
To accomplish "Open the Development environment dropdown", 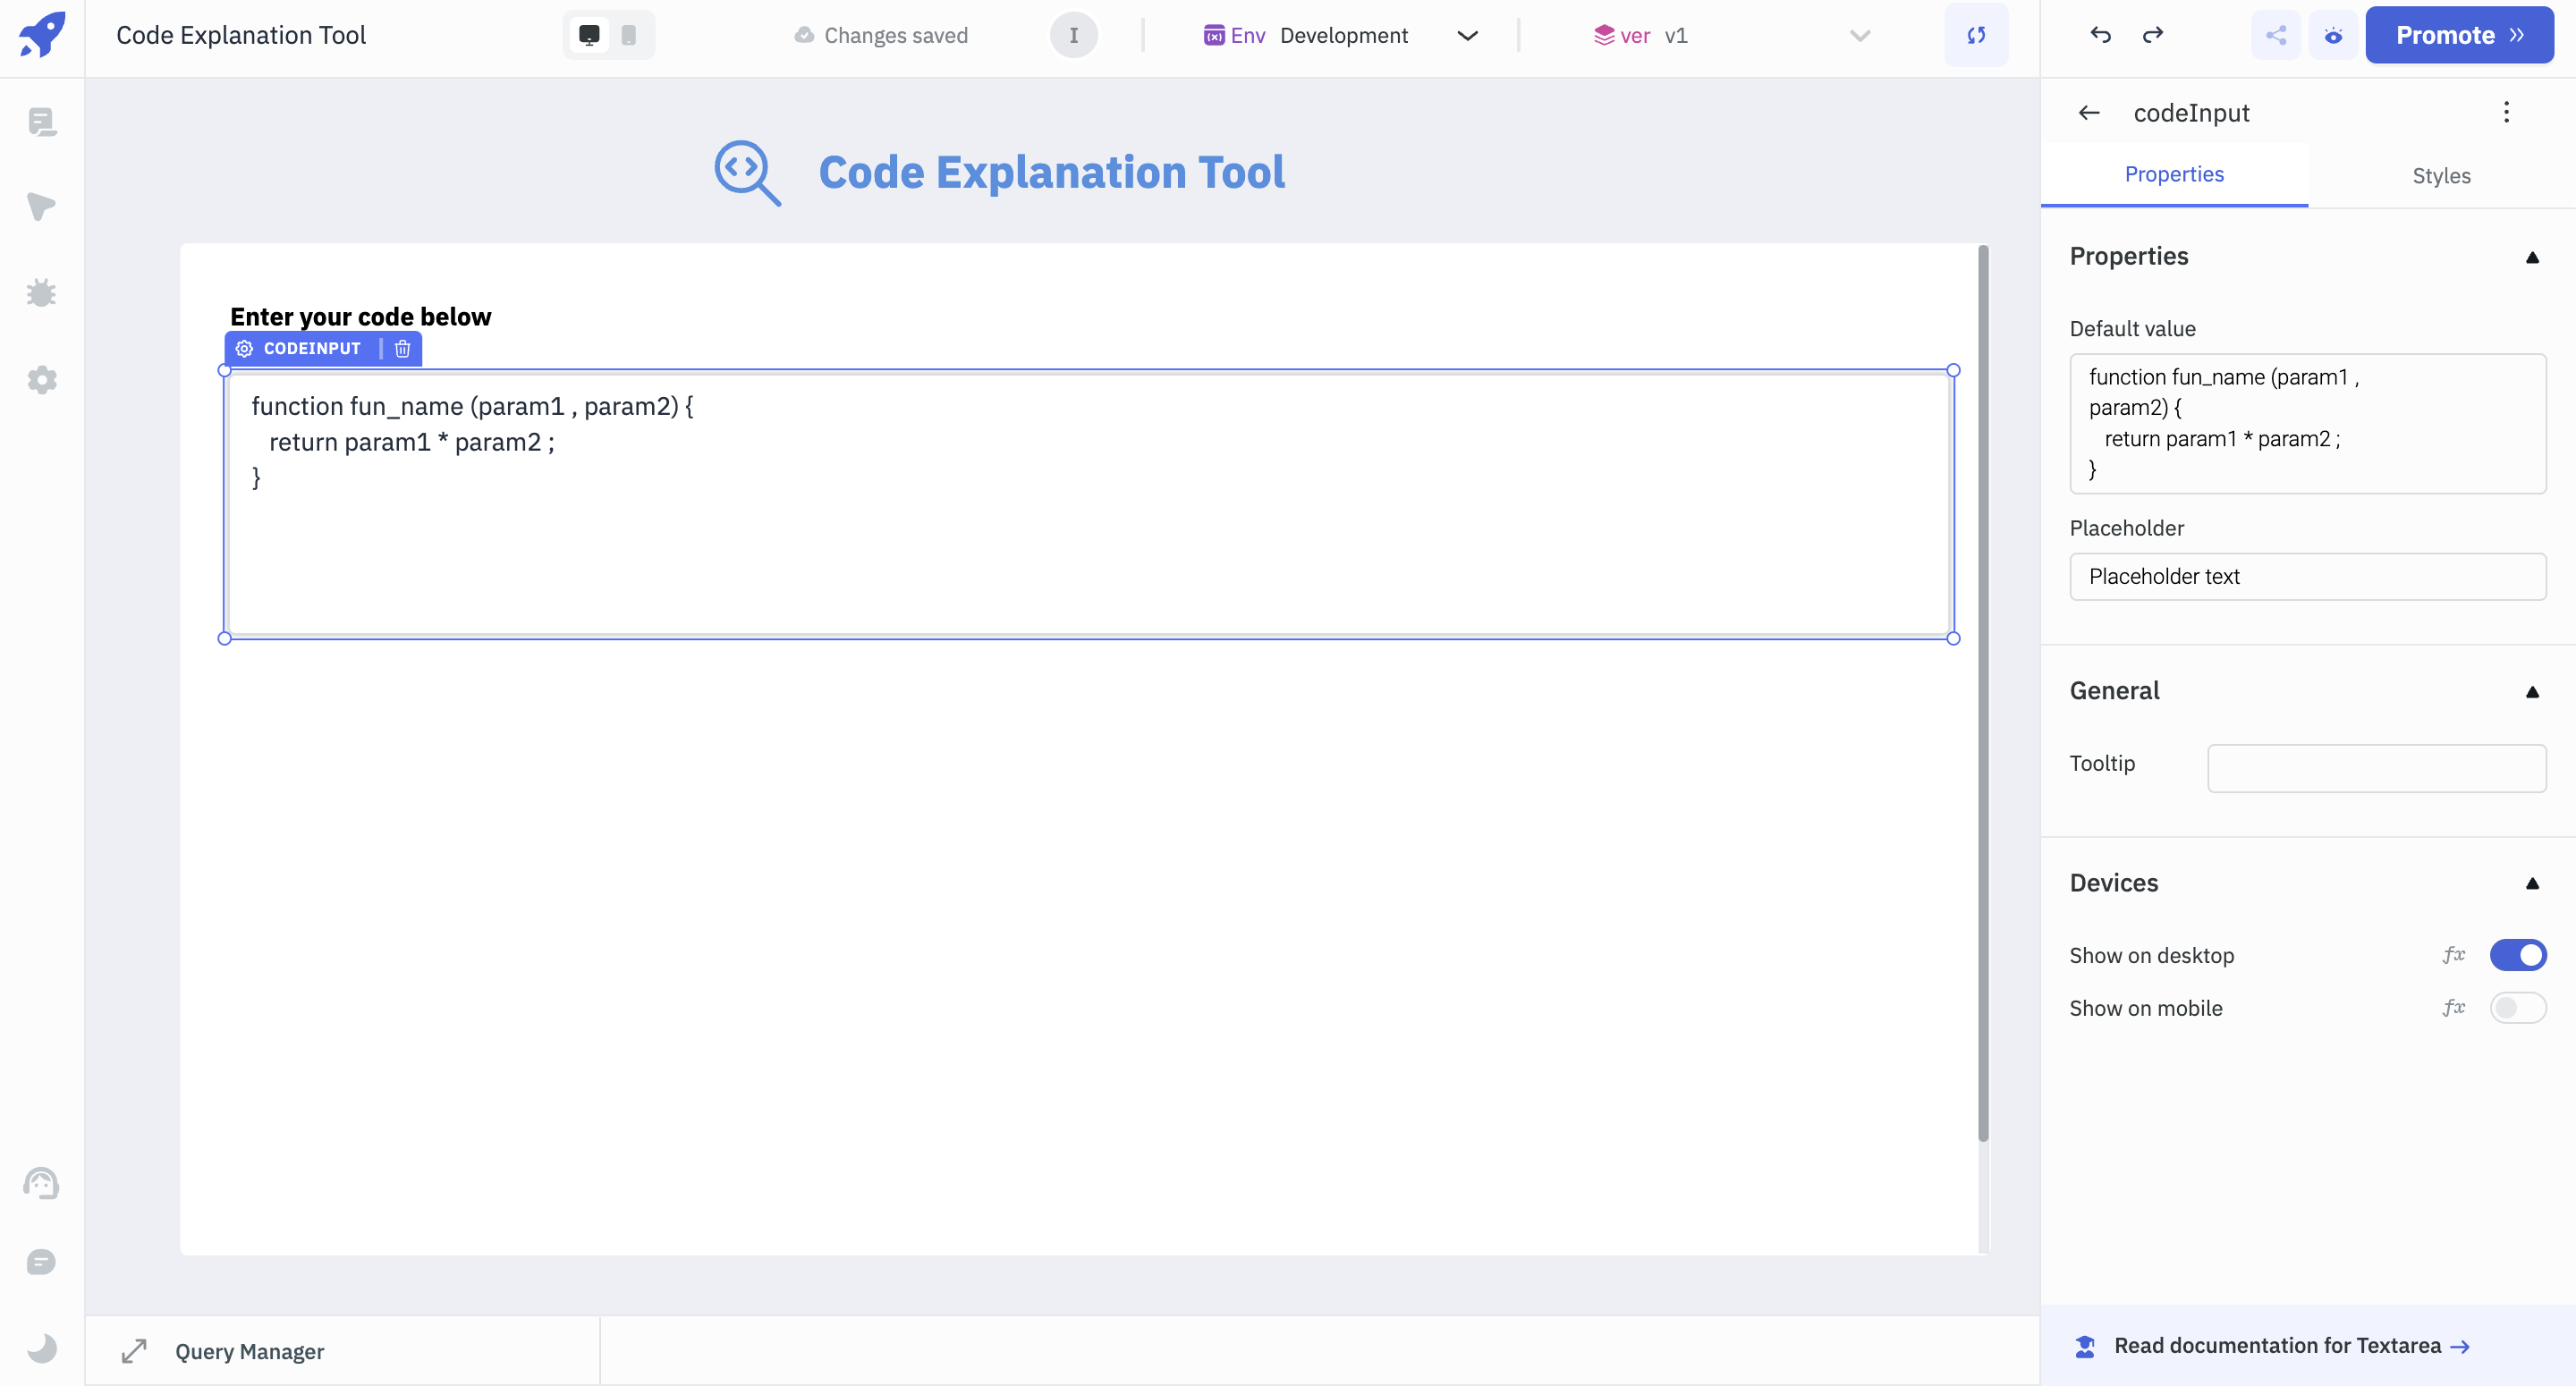I will [1467, 35].
